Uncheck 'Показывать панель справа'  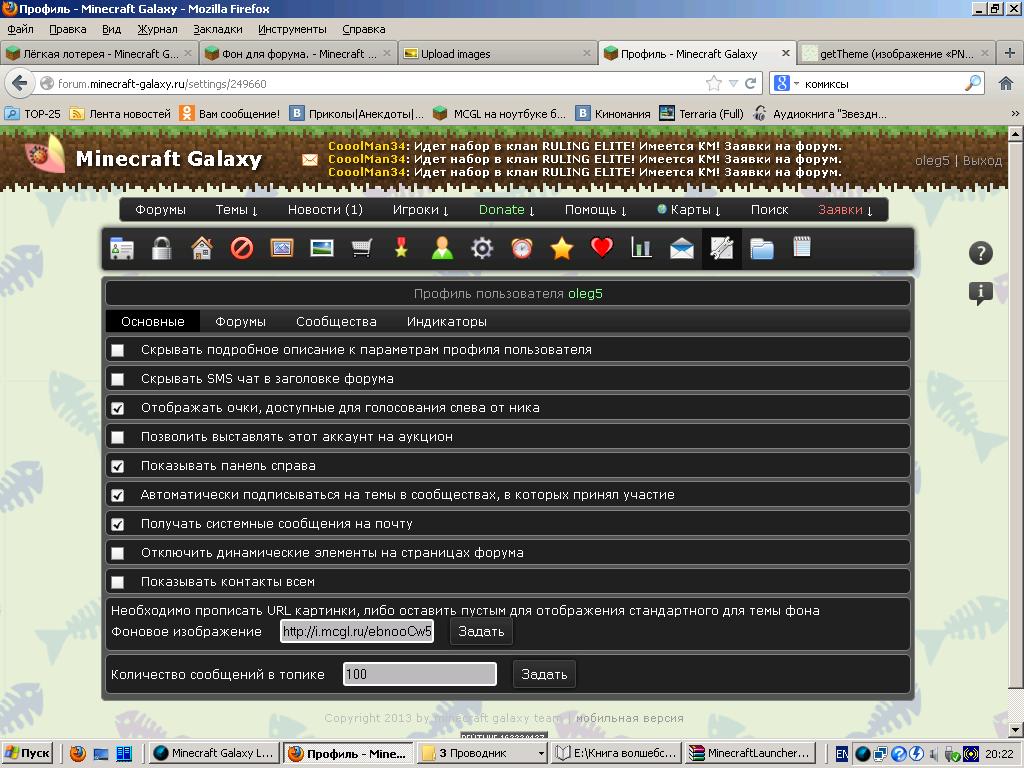point(118,466)
